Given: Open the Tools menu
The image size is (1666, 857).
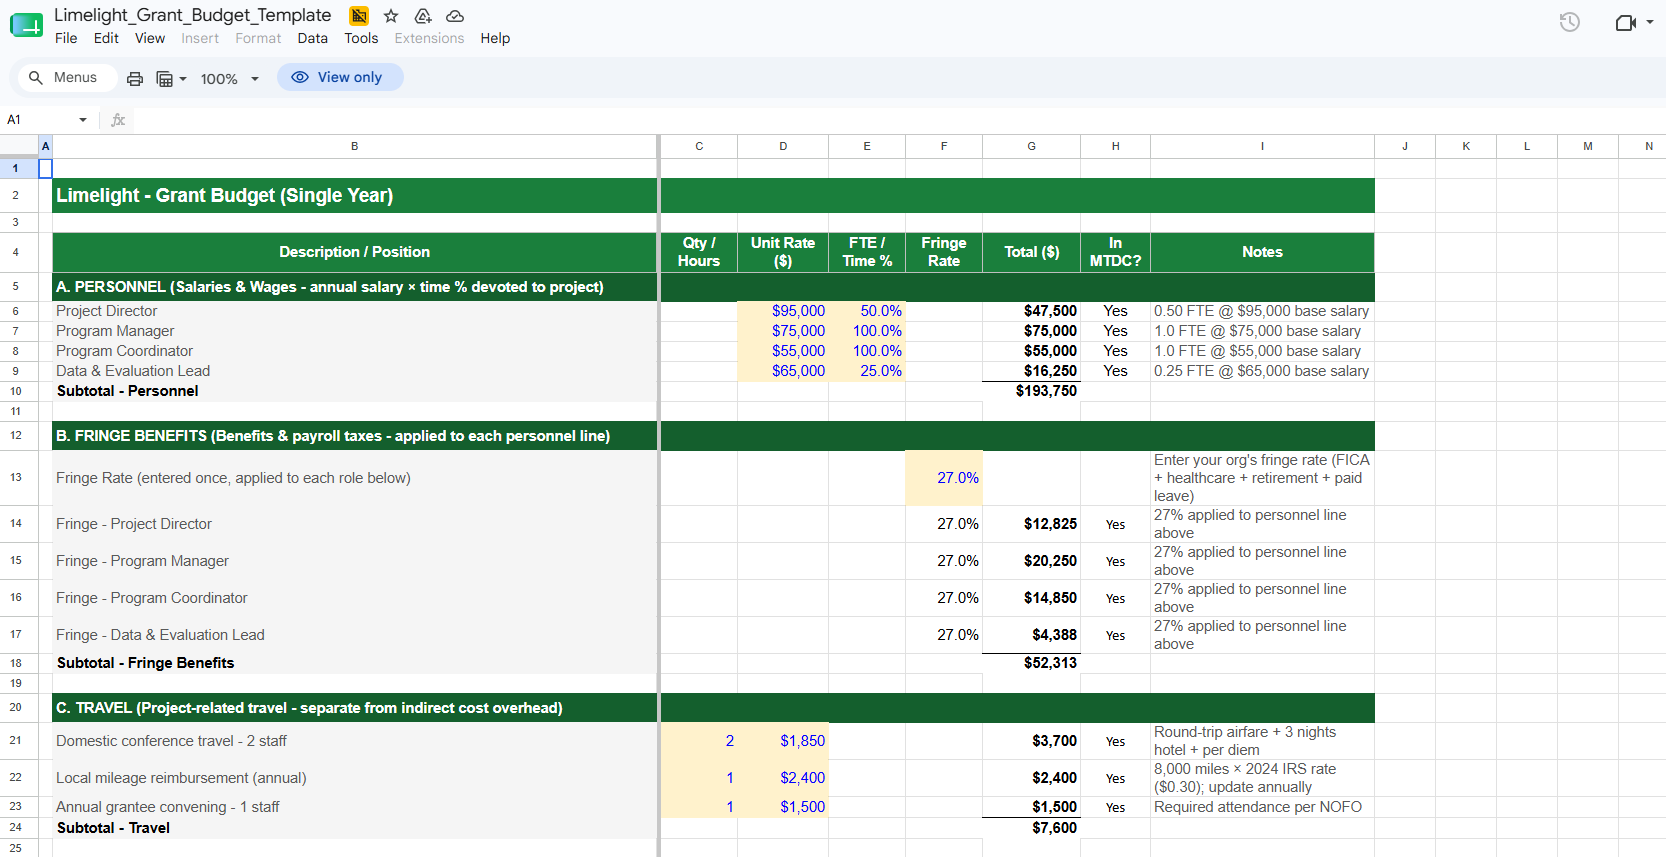Looking at the screenshot, I should click(x=361, y=38).
